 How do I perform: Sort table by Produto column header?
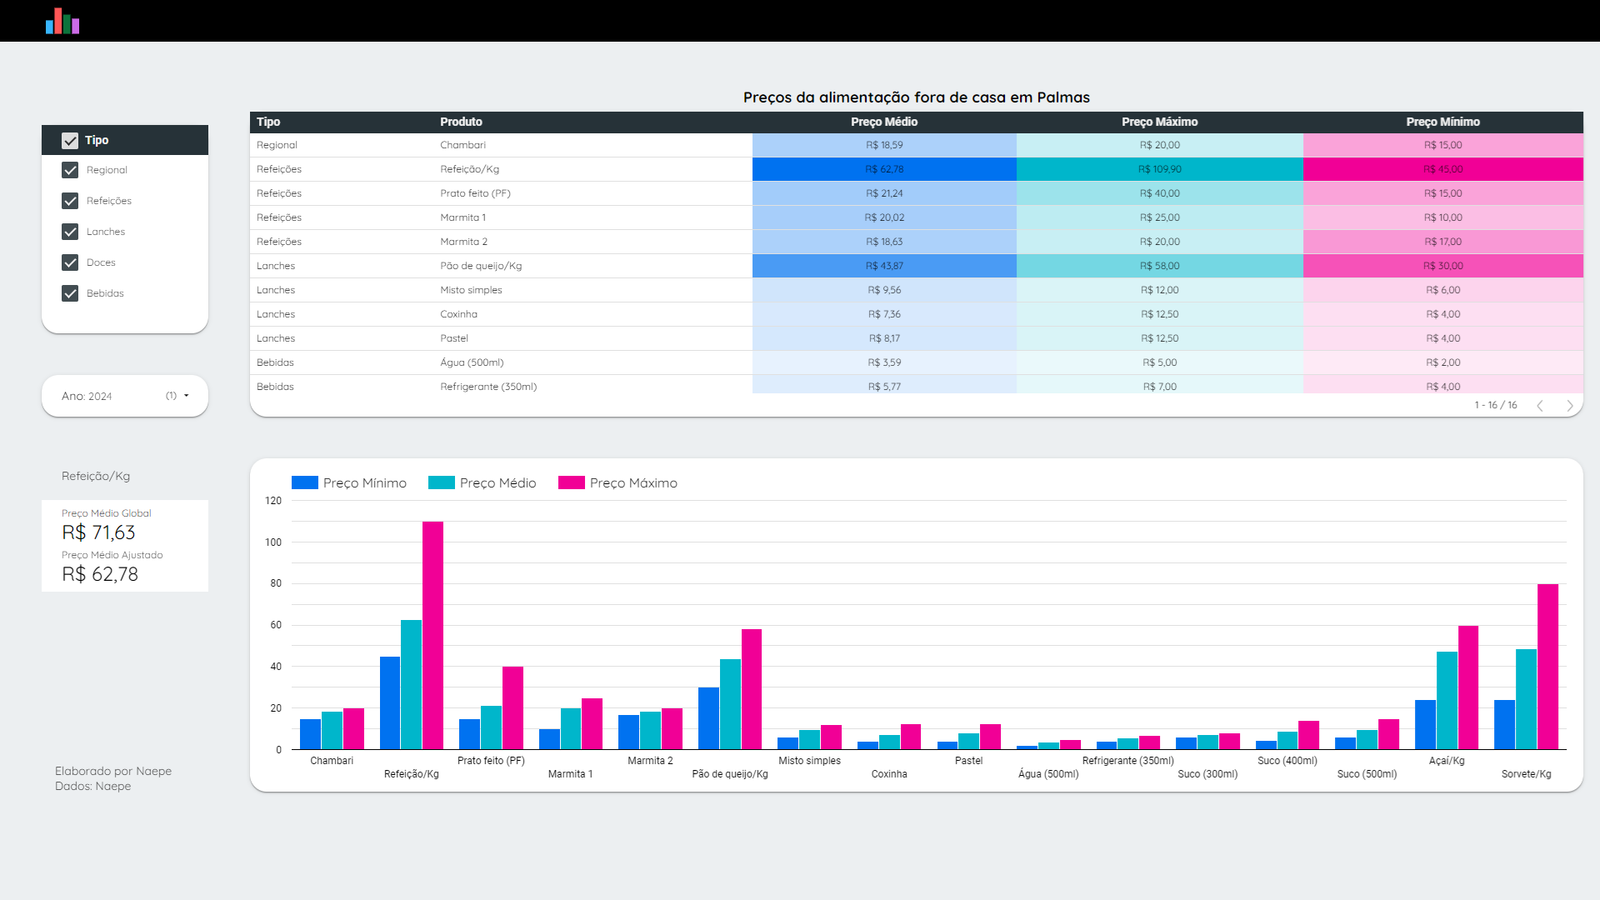461,122
